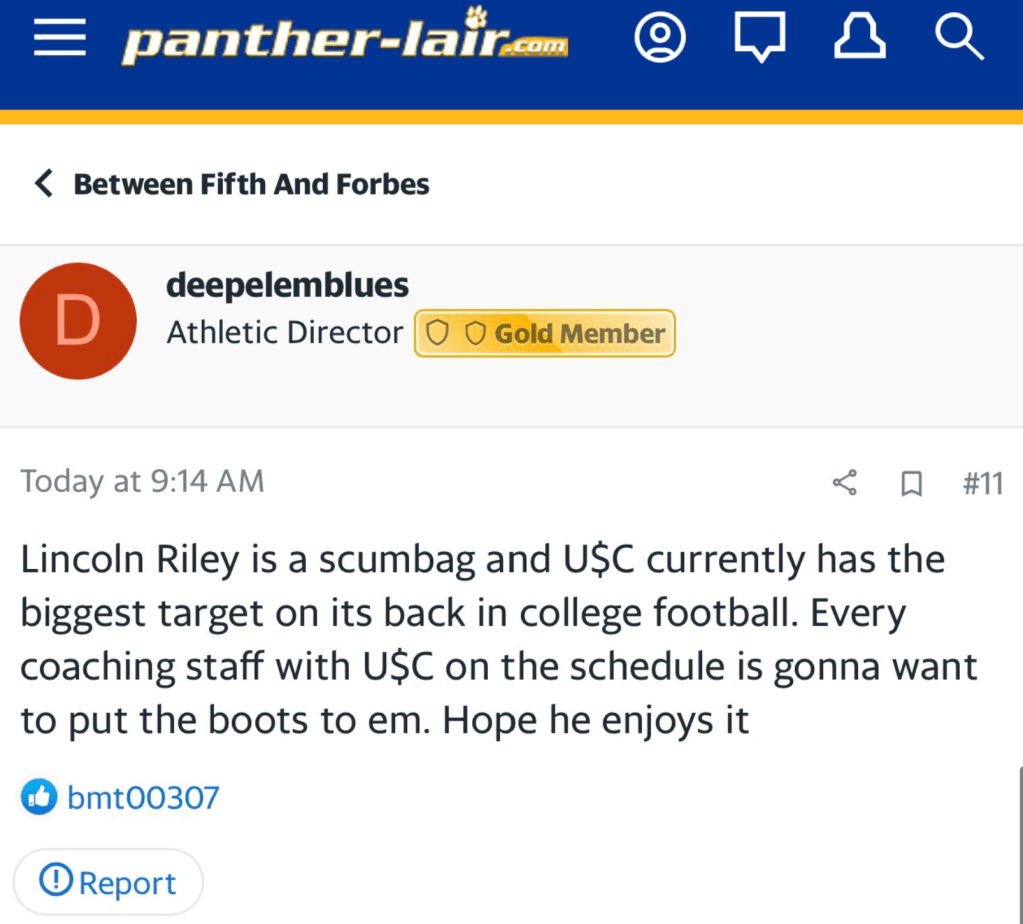The height and width of the screenshot is (924, 1023).
Task: Click the thumbs-up like icon
Action: 38,797
